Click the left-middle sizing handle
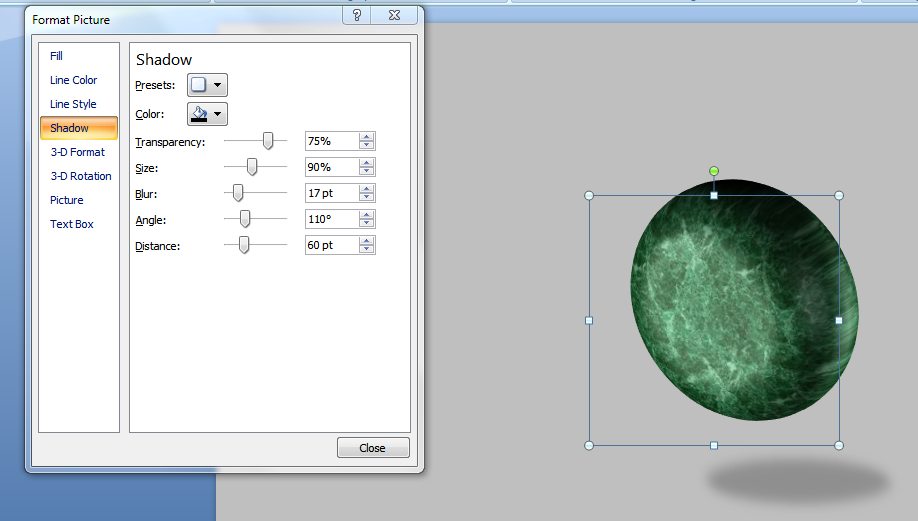918x521 pixels. point(589,320)
